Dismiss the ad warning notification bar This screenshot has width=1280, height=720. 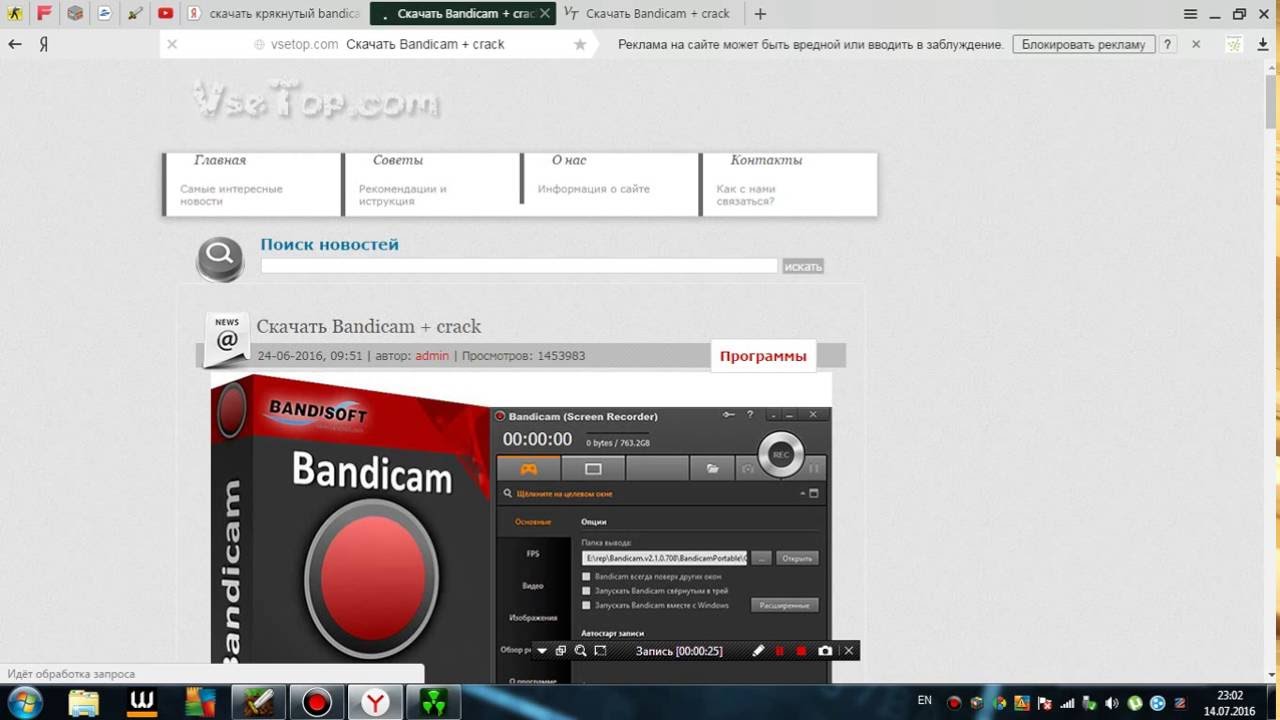pyautogui.click(x=1196, y=44)
